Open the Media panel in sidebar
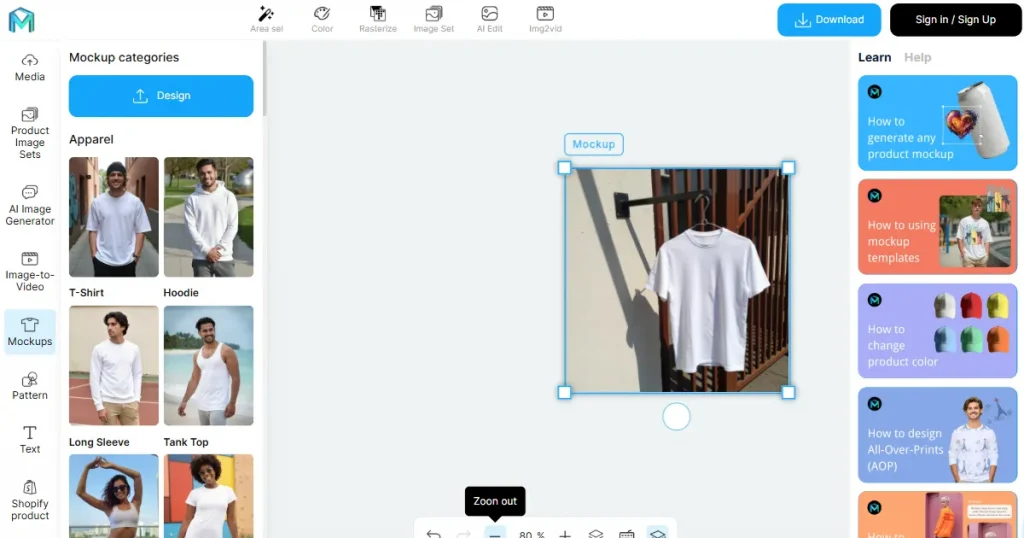 coord(30,68)
